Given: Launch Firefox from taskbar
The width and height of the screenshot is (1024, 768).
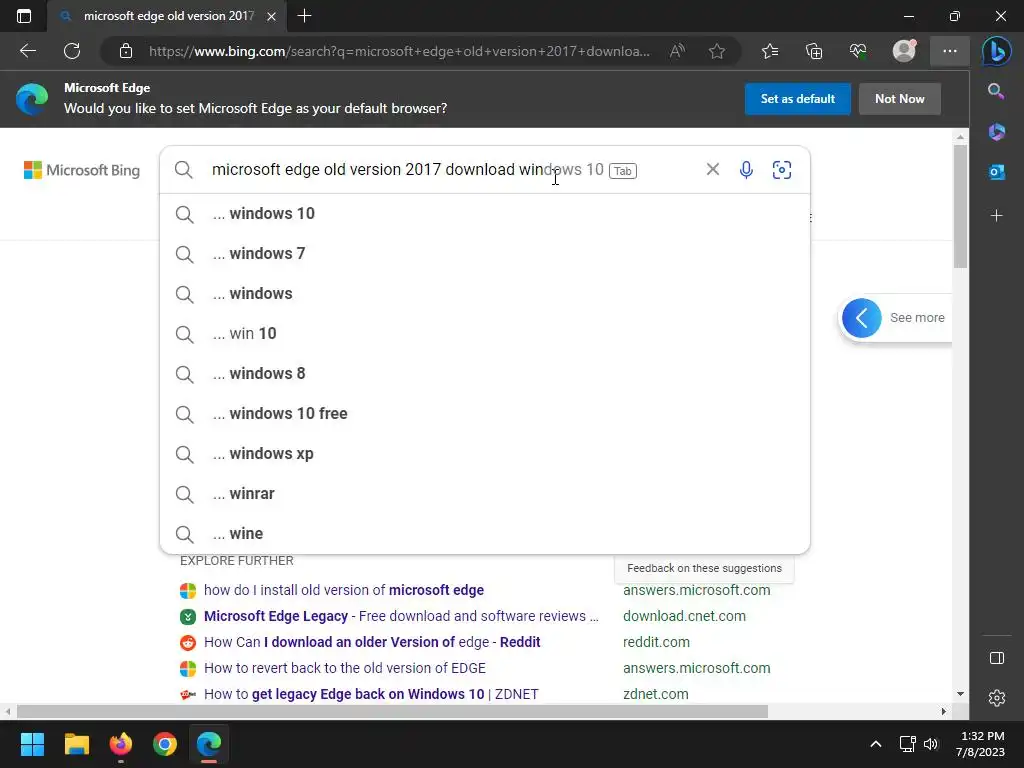Looking at the screenshot, I should (121, 744).
